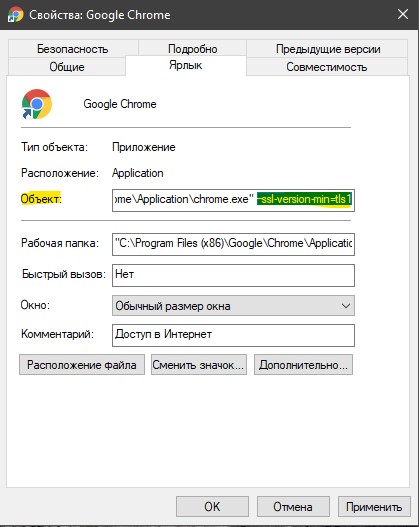Image resolution: width=419 pixels, height=527 pixels.
Task: Click Расположение файла button
Action: (82, 365)
